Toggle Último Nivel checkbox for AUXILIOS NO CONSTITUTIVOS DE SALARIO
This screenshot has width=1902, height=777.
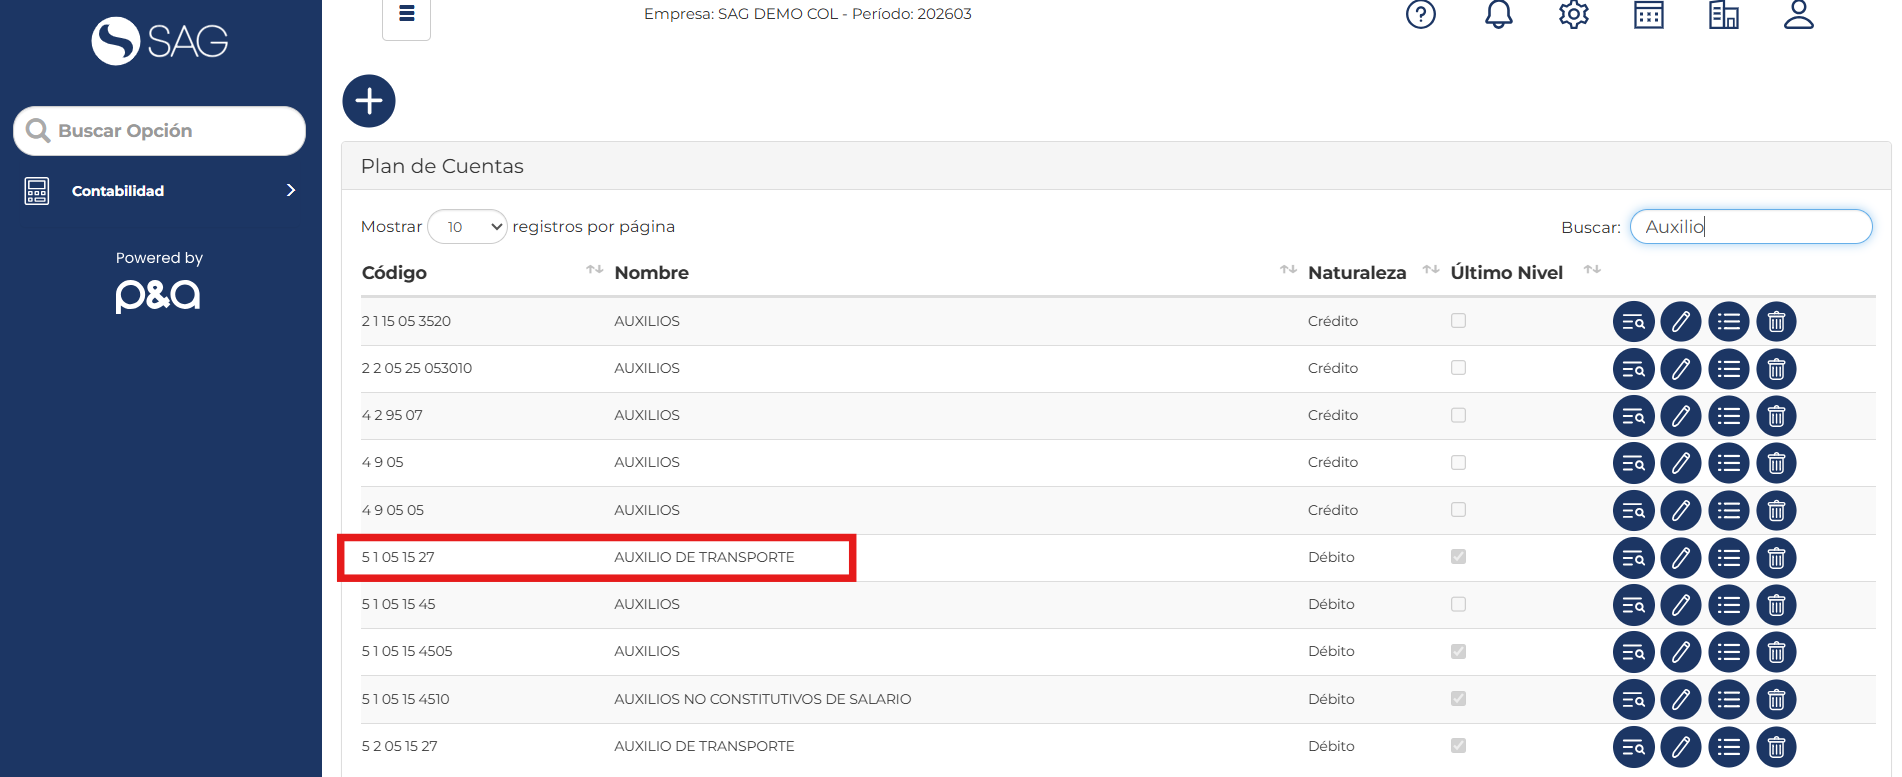click(1458, 699)
